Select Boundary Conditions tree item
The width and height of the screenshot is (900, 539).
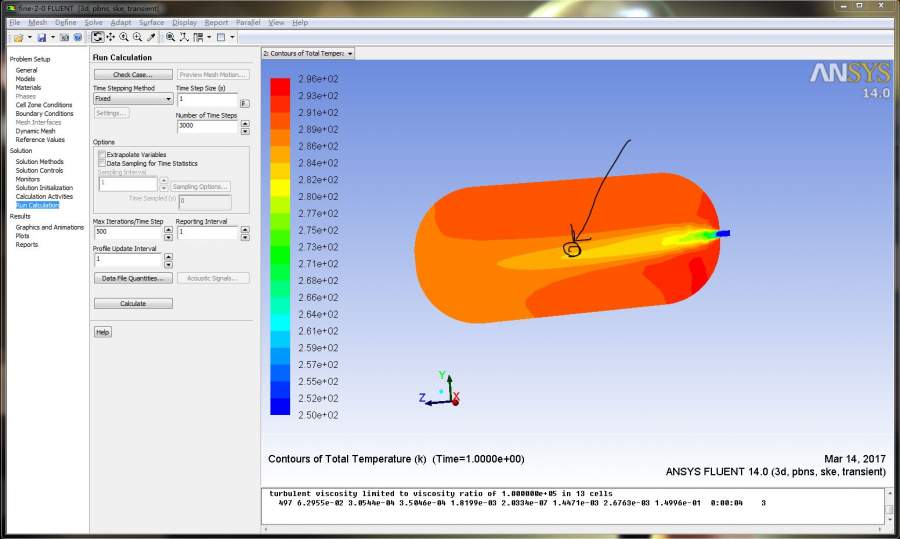click(x=44, y=114)
